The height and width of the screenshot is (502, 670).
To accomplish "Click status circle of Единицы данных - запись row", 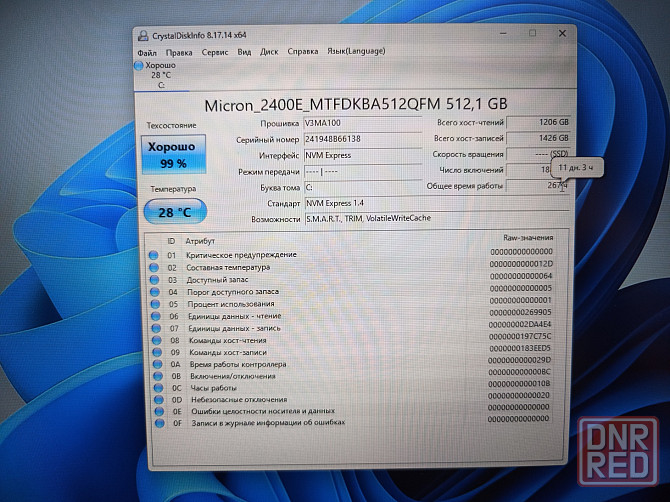I will pos(156,329).
